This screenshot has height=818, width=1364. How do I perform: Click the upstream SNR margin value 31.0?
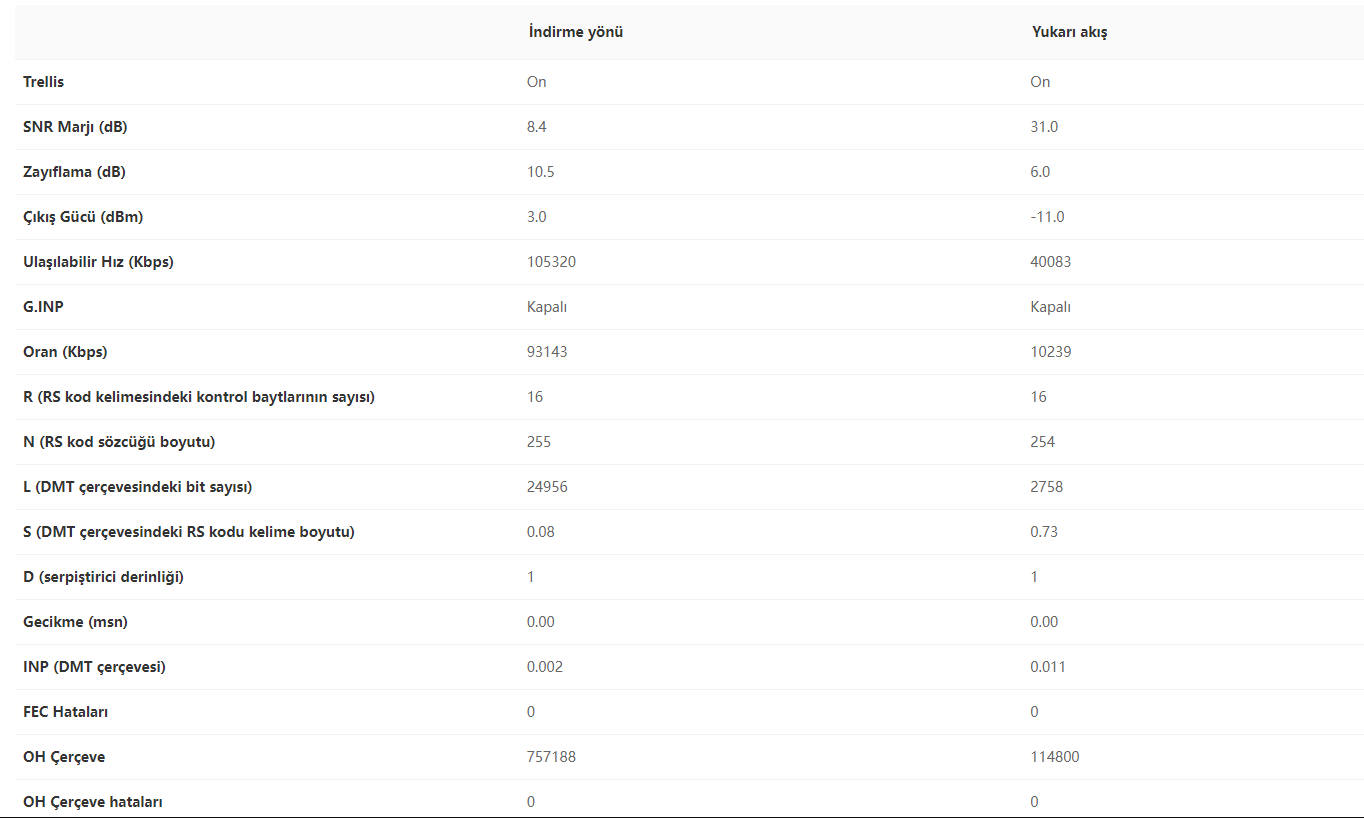tap(1044, 127)
